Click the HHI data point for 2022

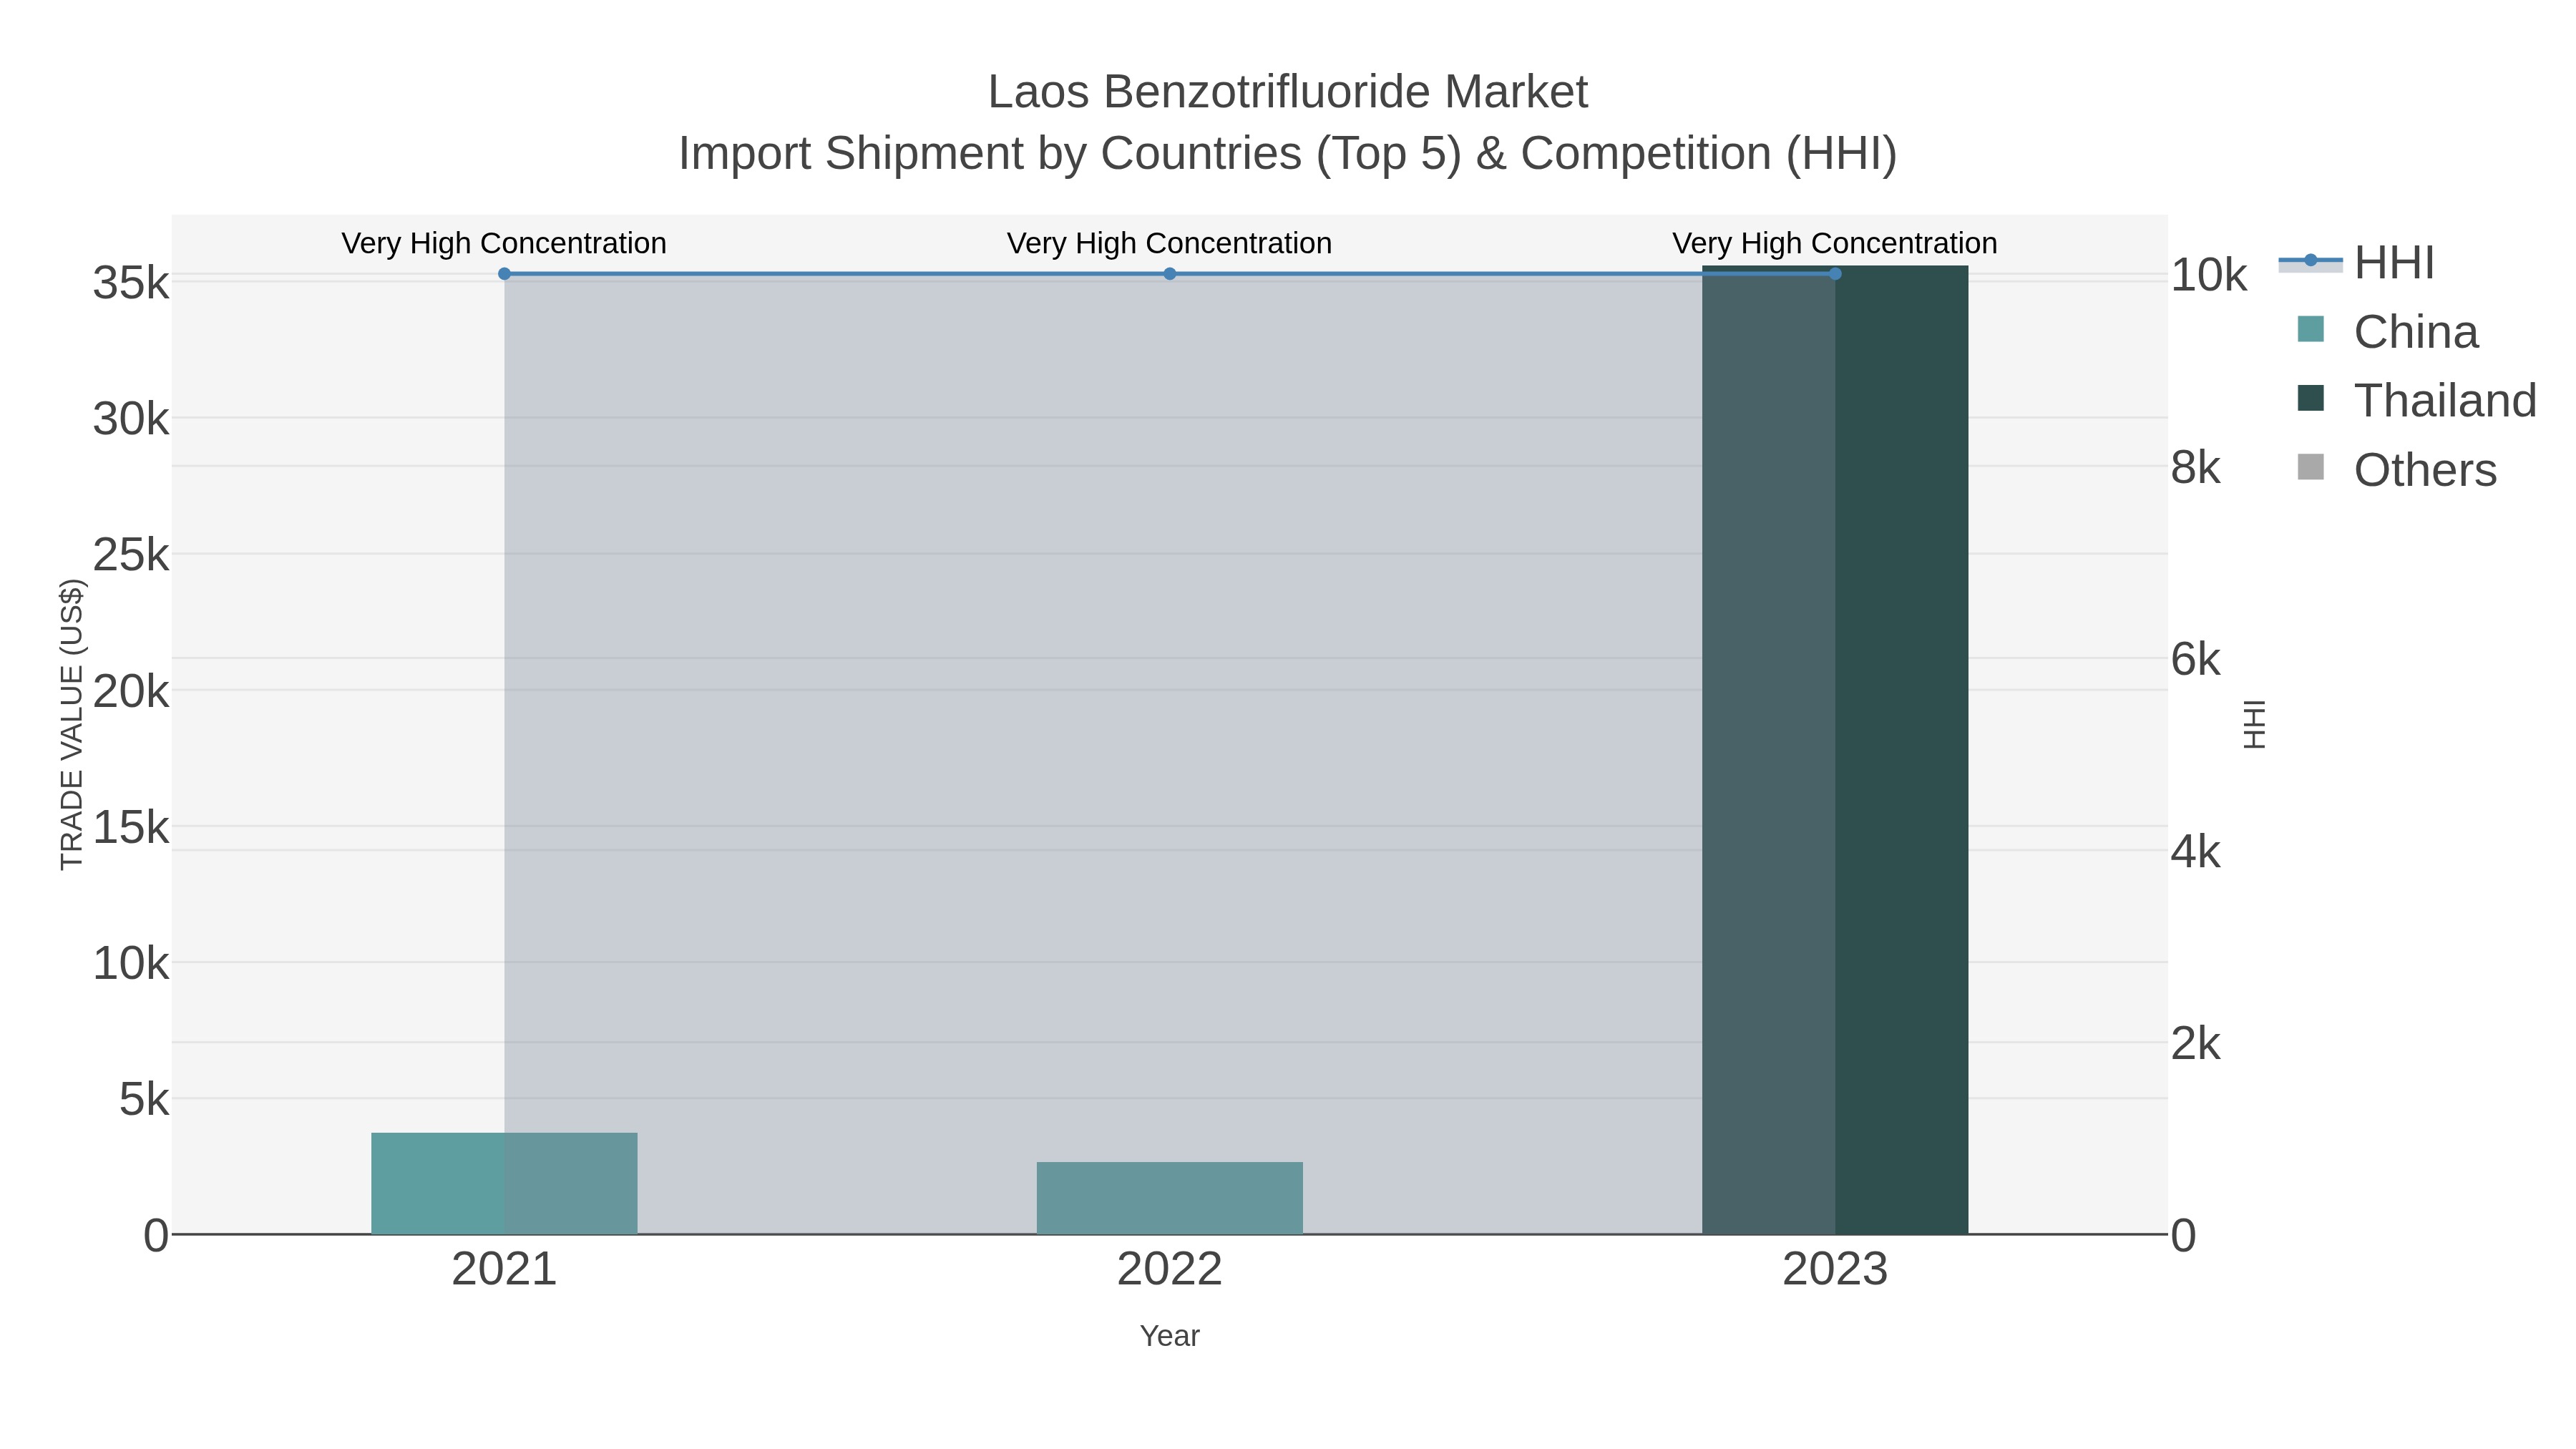(x=1170, y=274)
